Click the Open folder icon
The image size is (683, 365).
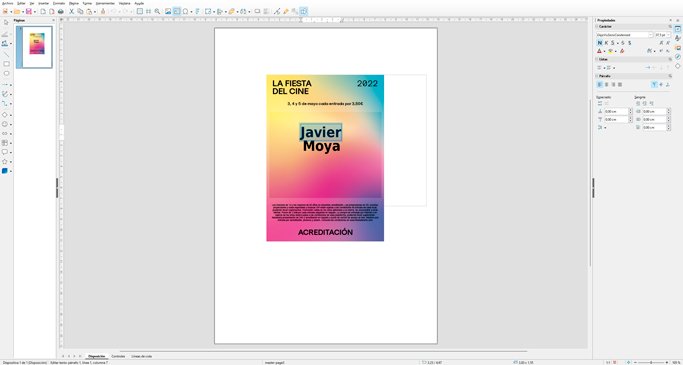17,11
